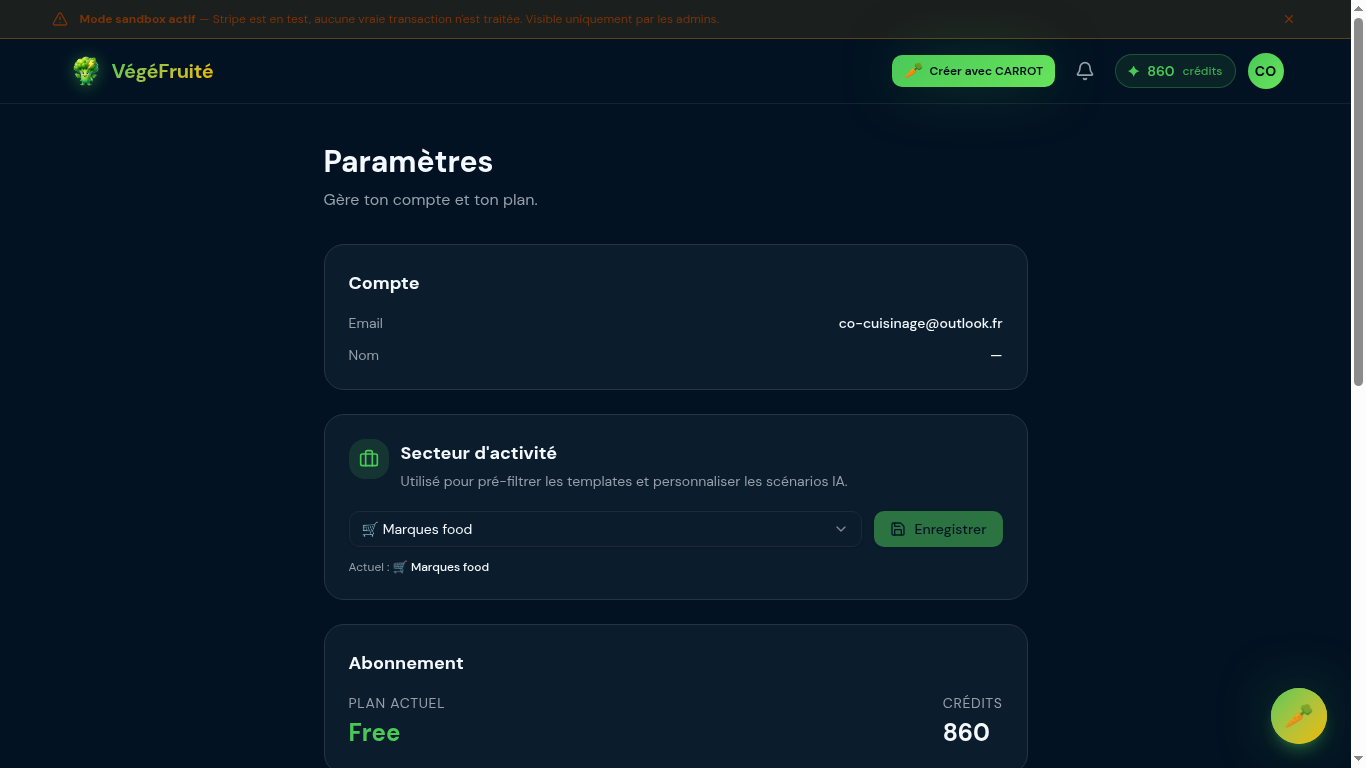Click the Free plan label under Abonnement

374,732
